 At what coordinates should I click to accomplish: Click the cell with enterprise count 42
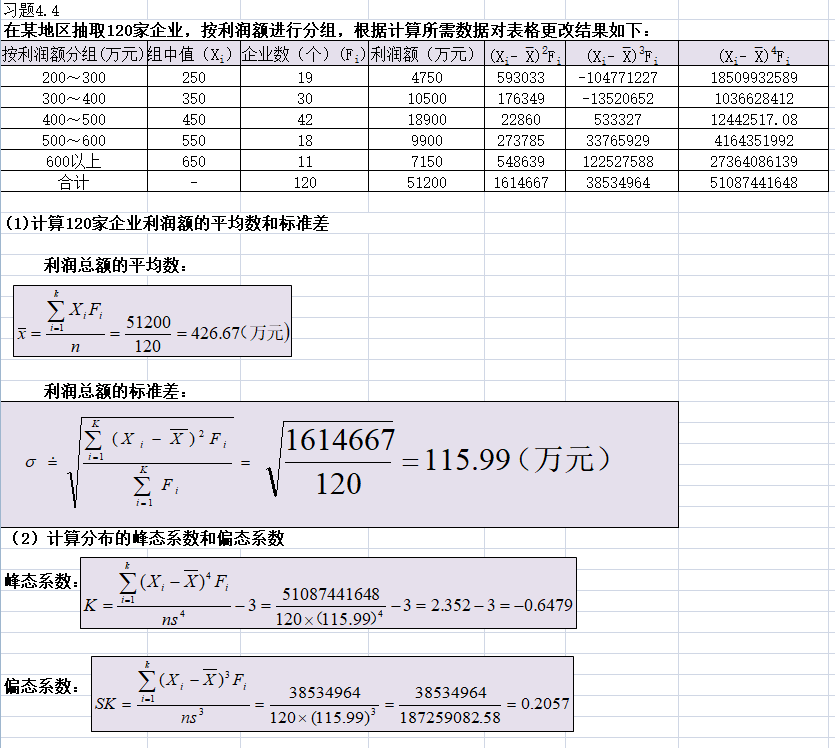(x=304, y=120)
